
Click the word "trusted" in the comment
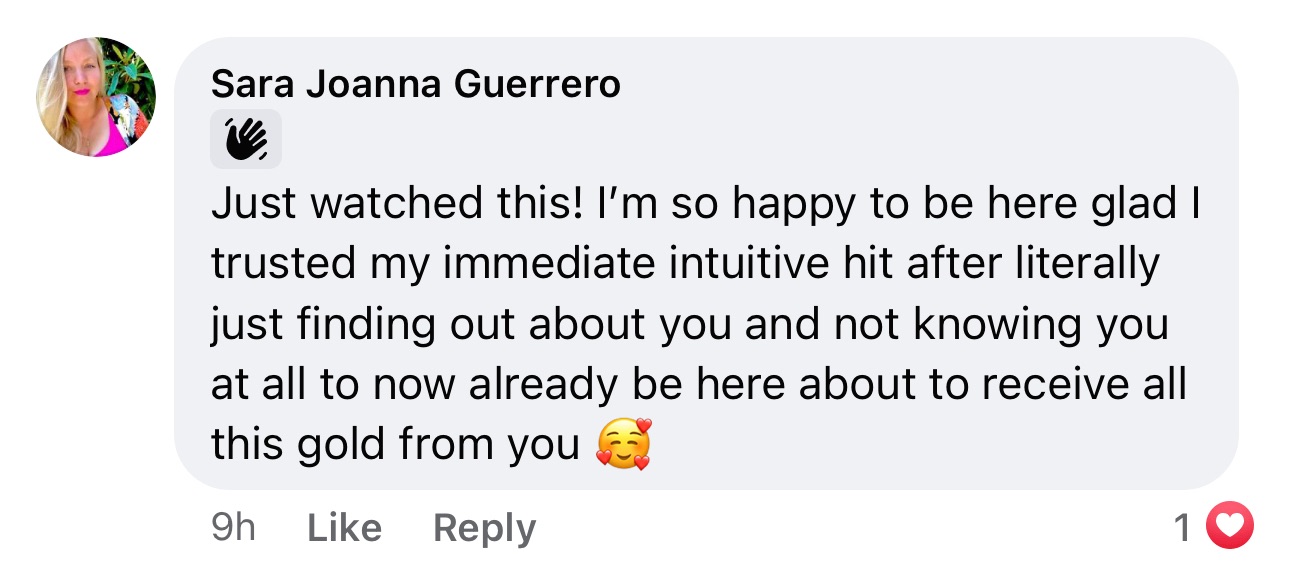tap(283, 265)
